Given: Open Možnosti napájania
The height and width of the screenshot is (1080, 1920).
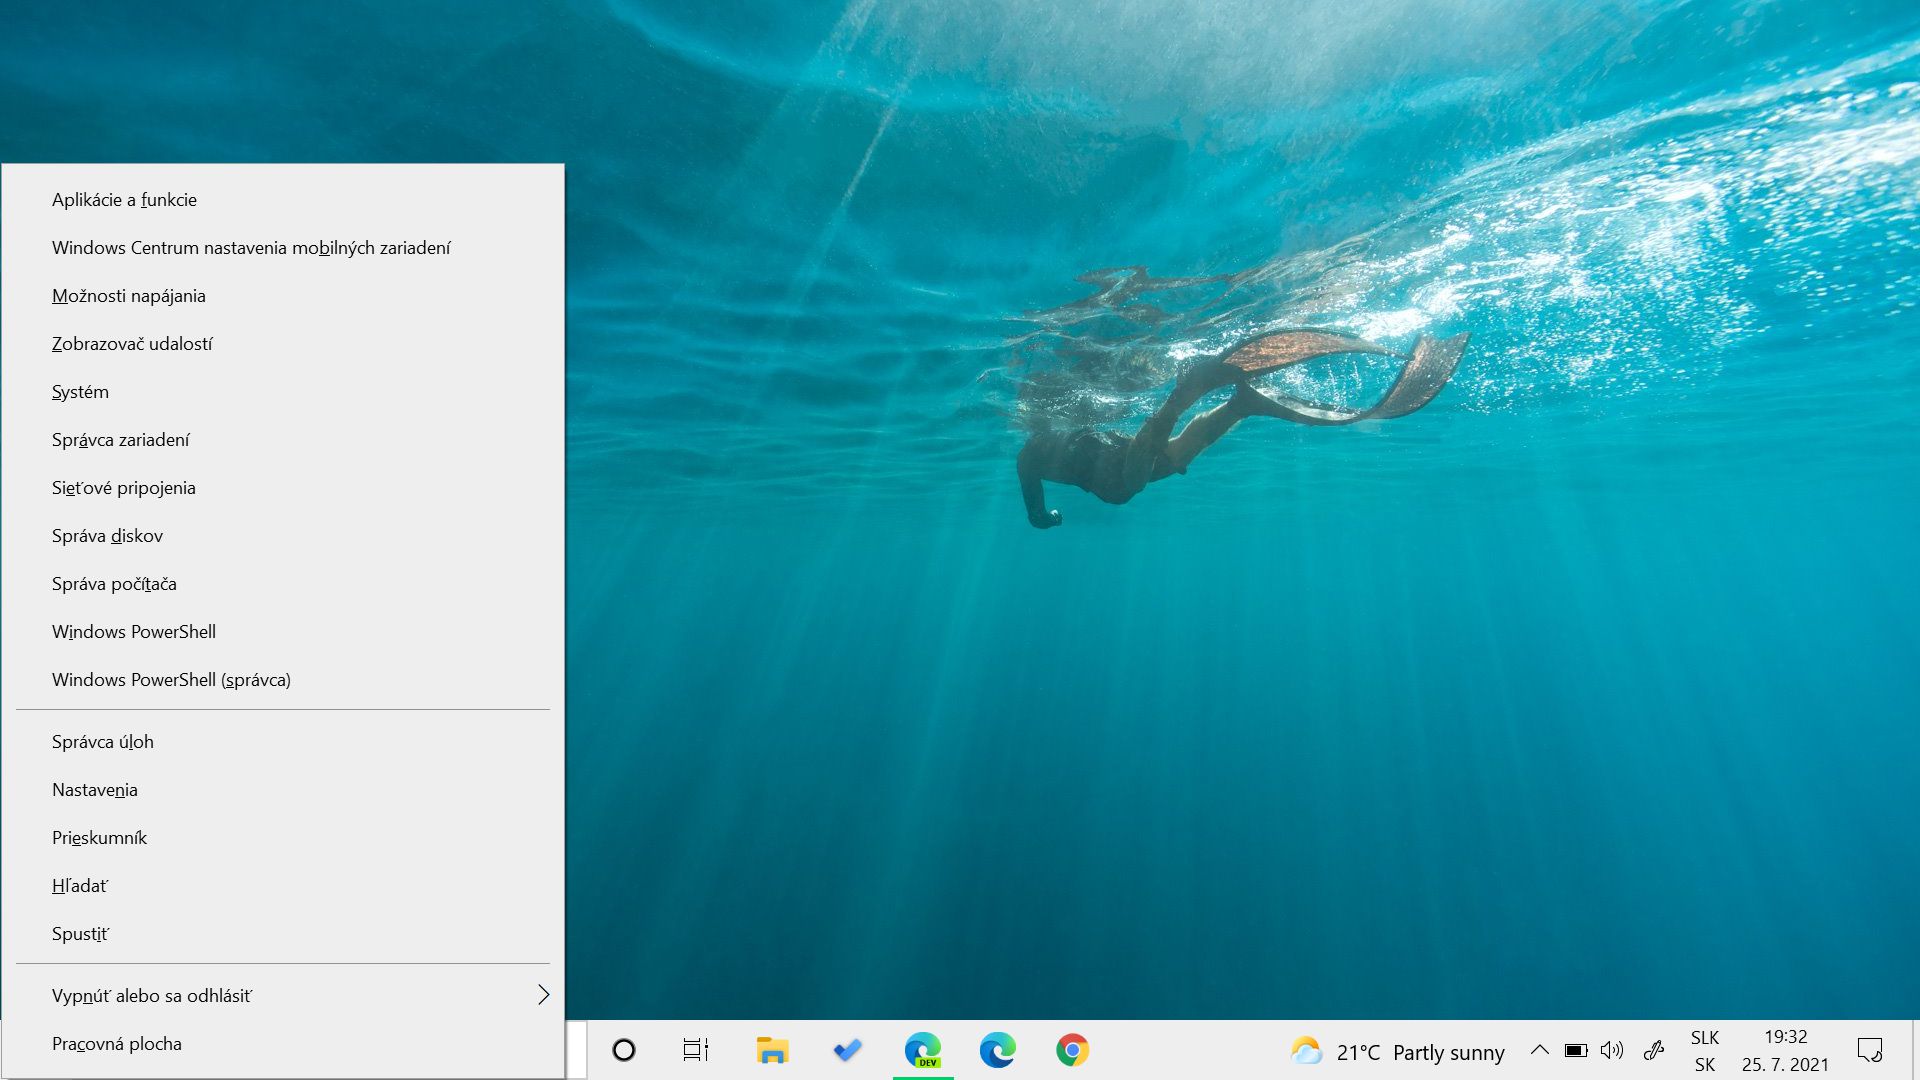Looking at the screenshot, I should click(283, 296).
